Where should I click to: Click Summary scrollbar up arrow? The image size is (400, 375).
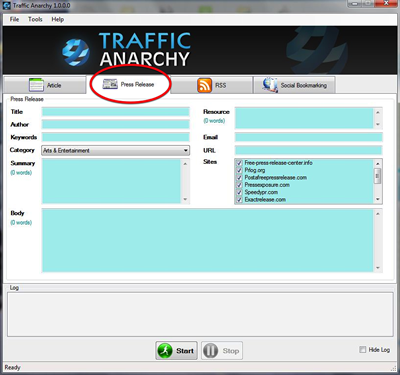(185, 164)
